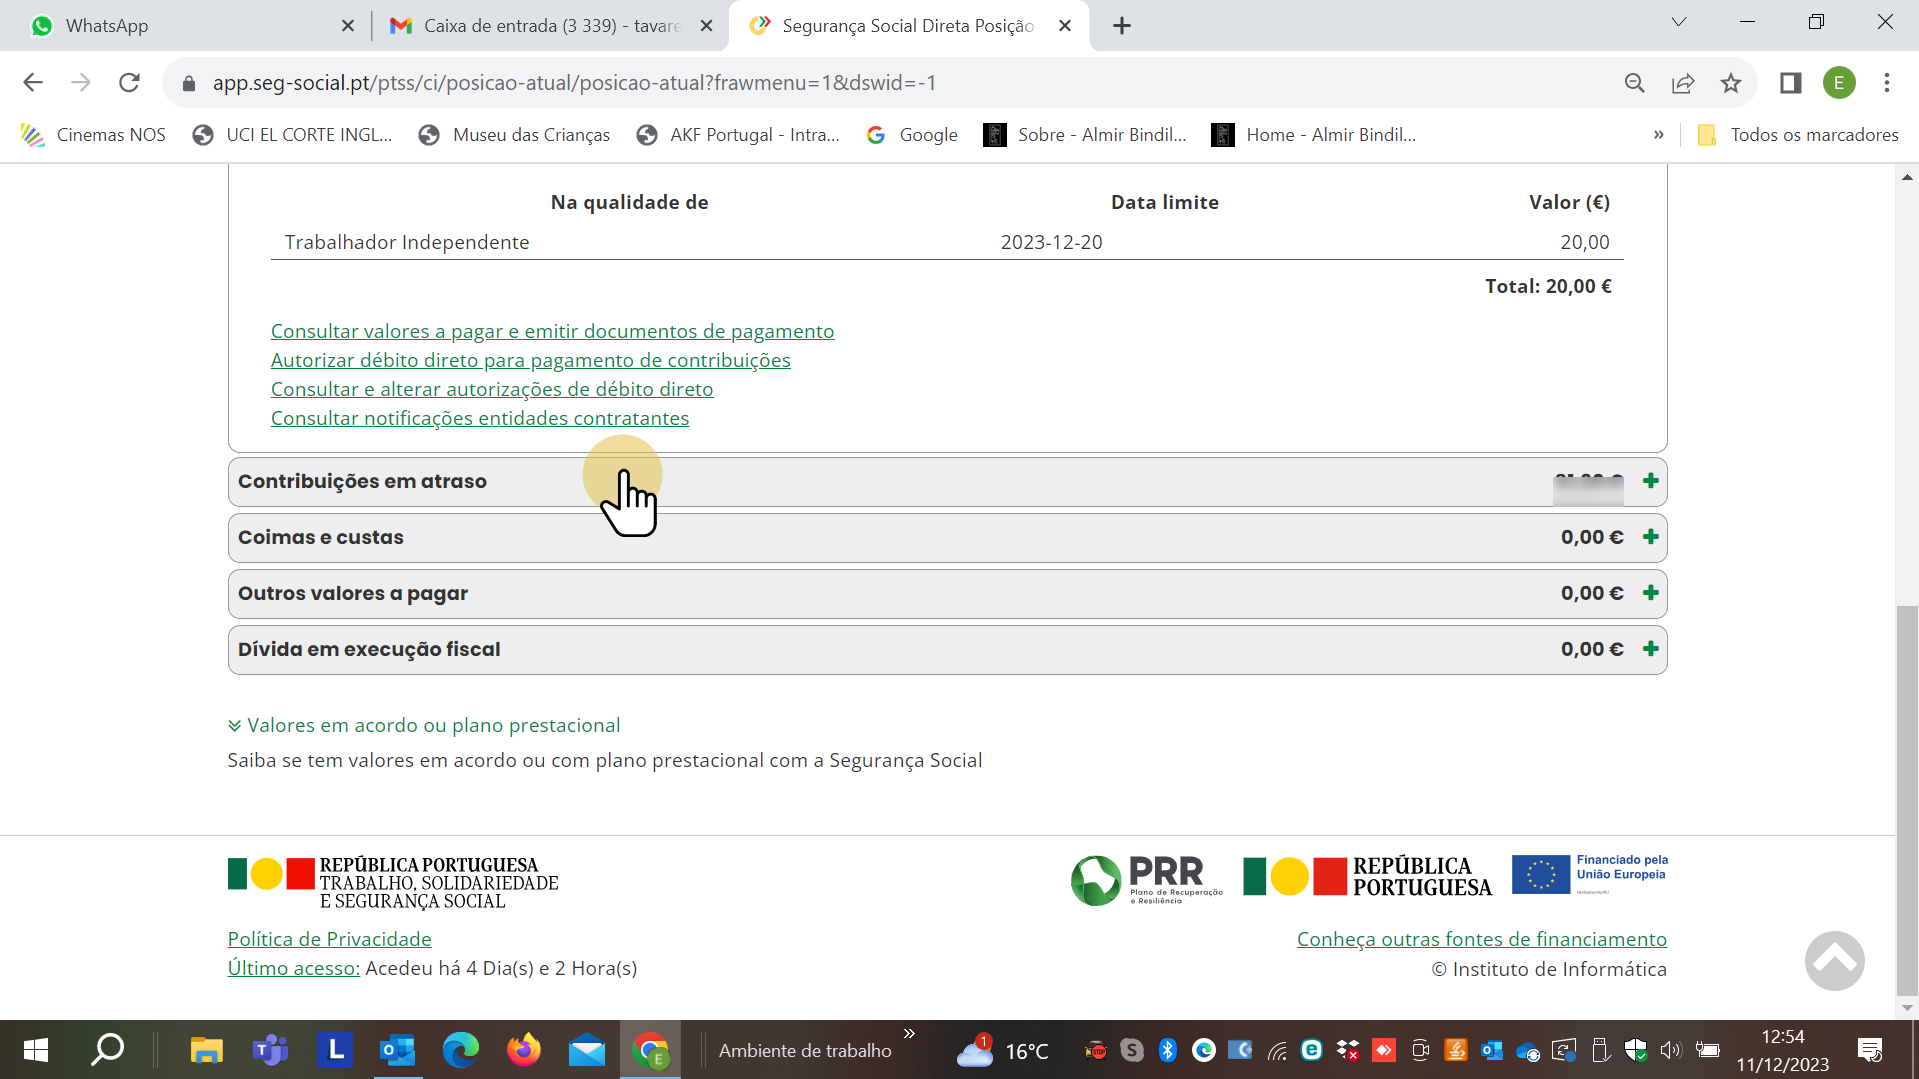Open Outlook from the Windows taskbar
Viewport: 1919px width, 1079px height.
coord(397,1050)
